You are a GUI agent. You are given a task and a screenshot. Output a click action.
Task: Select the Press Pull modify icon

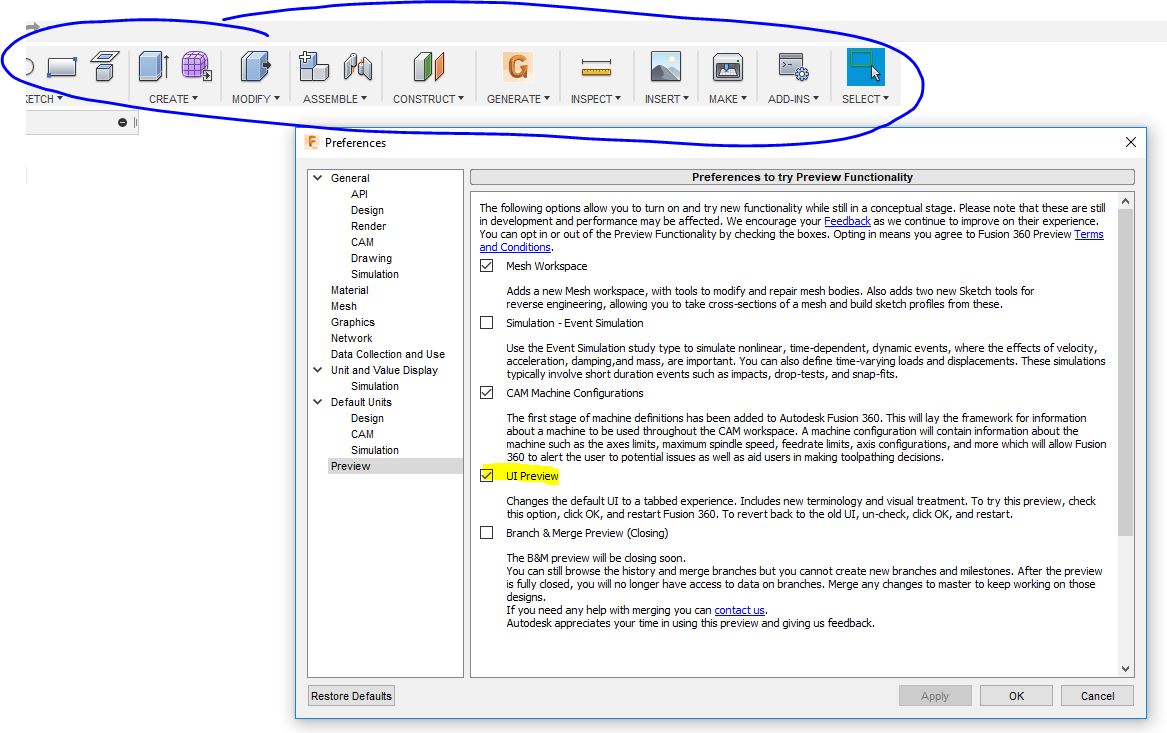coord(255,66)
